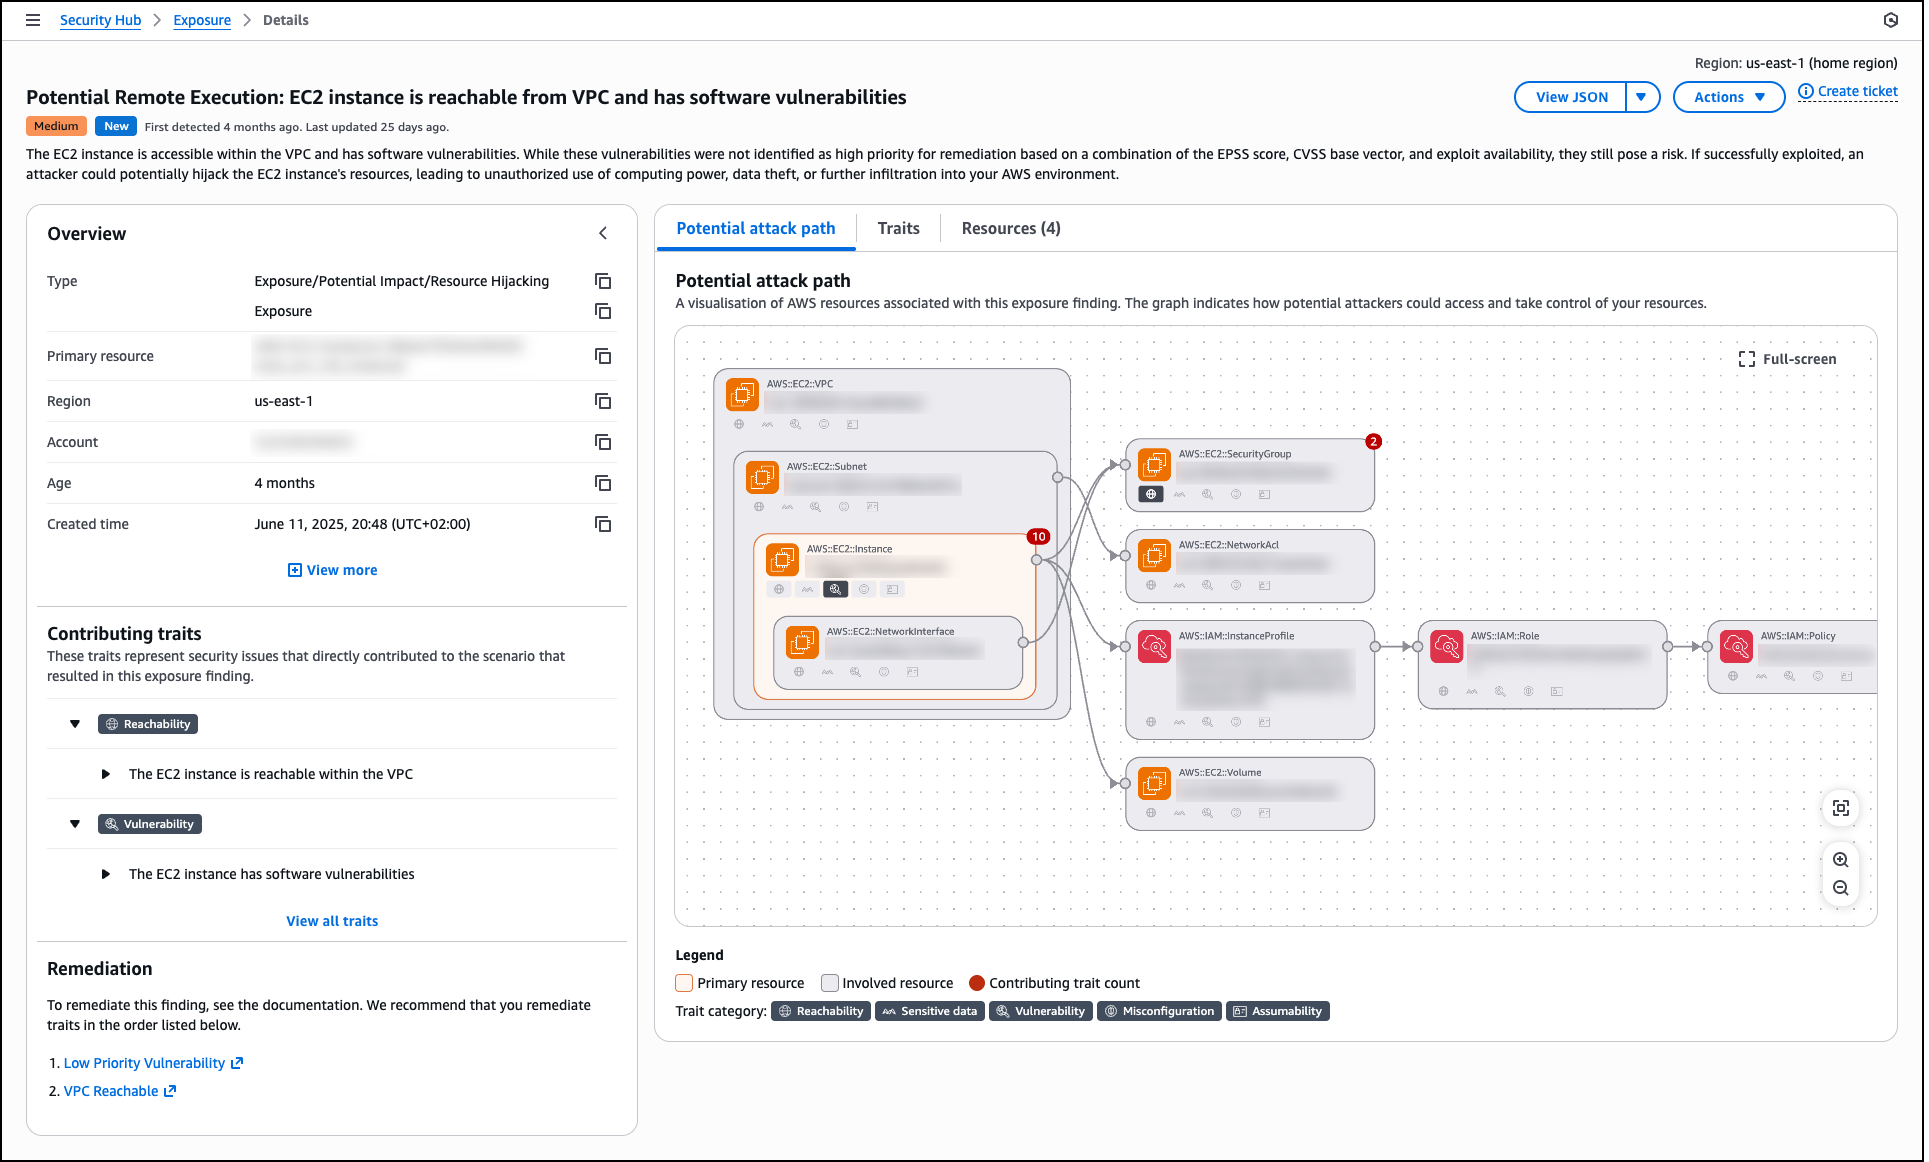The width and height of the screenshot is (1929, 1162).
Task: Zoom in on the attack path graph
Action: click(1840, 860)
